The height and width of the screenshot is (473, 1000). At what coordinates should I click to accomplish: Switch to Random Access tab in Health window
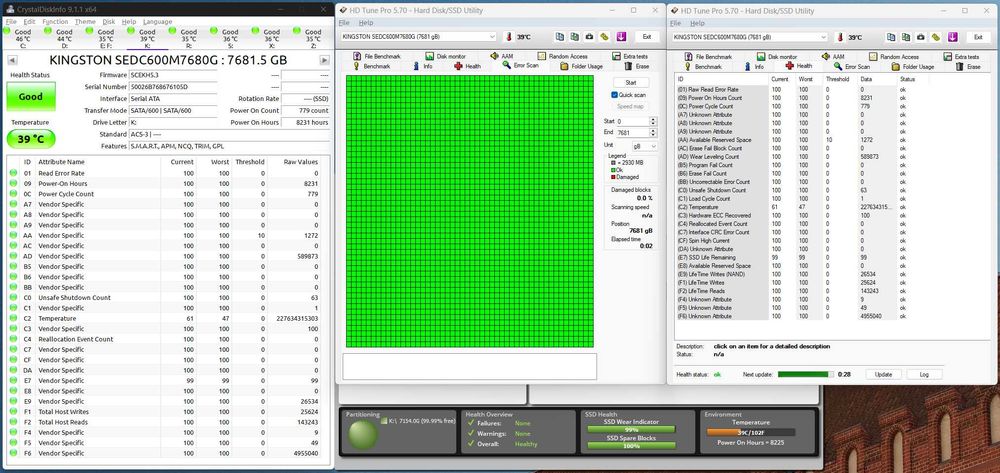(x=893, y=57)
